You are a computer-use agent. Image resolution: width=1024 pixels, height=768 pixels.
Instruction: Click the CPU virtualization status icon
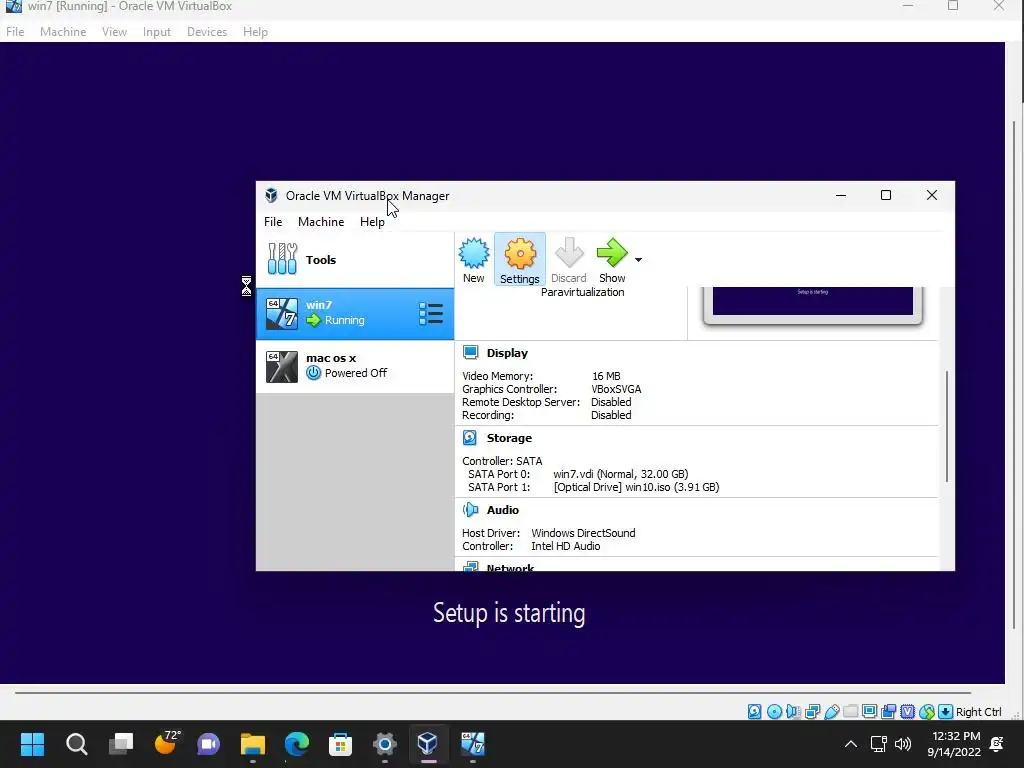point(907,712)
